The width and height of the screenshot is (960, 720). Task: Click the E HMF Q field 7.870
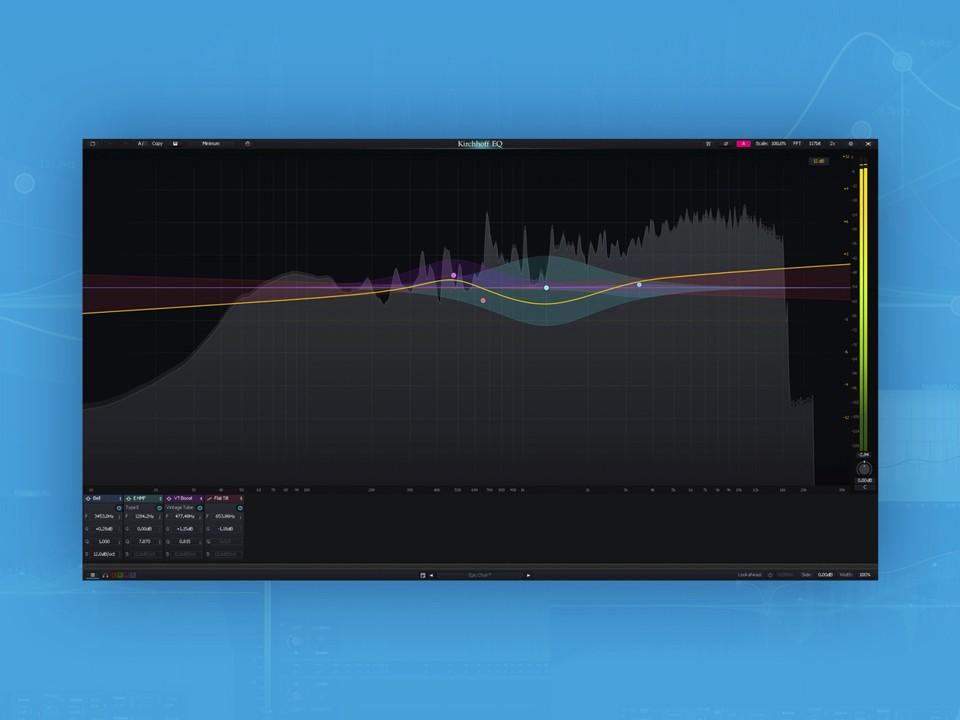coord(144,542)
